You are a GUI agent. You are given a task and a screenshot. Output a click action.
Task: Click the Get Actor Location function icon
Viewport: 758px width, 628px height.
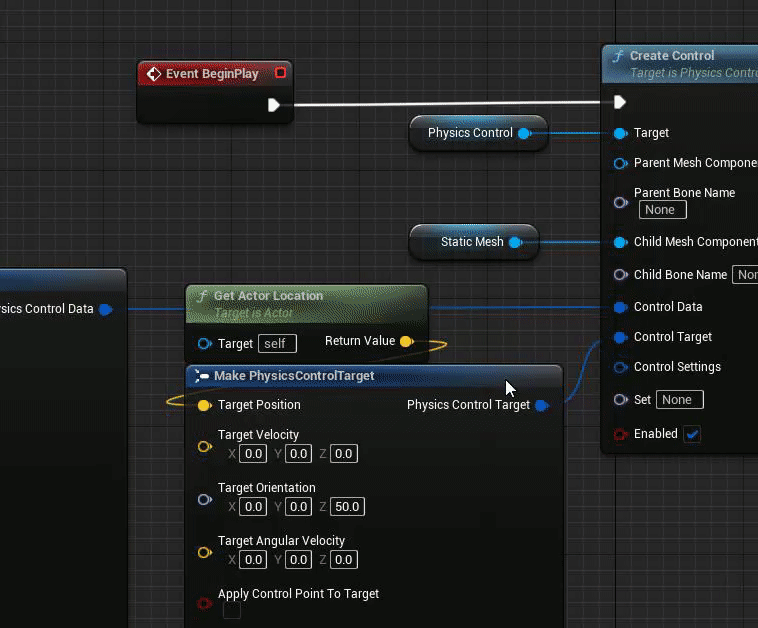pos(202,296)
